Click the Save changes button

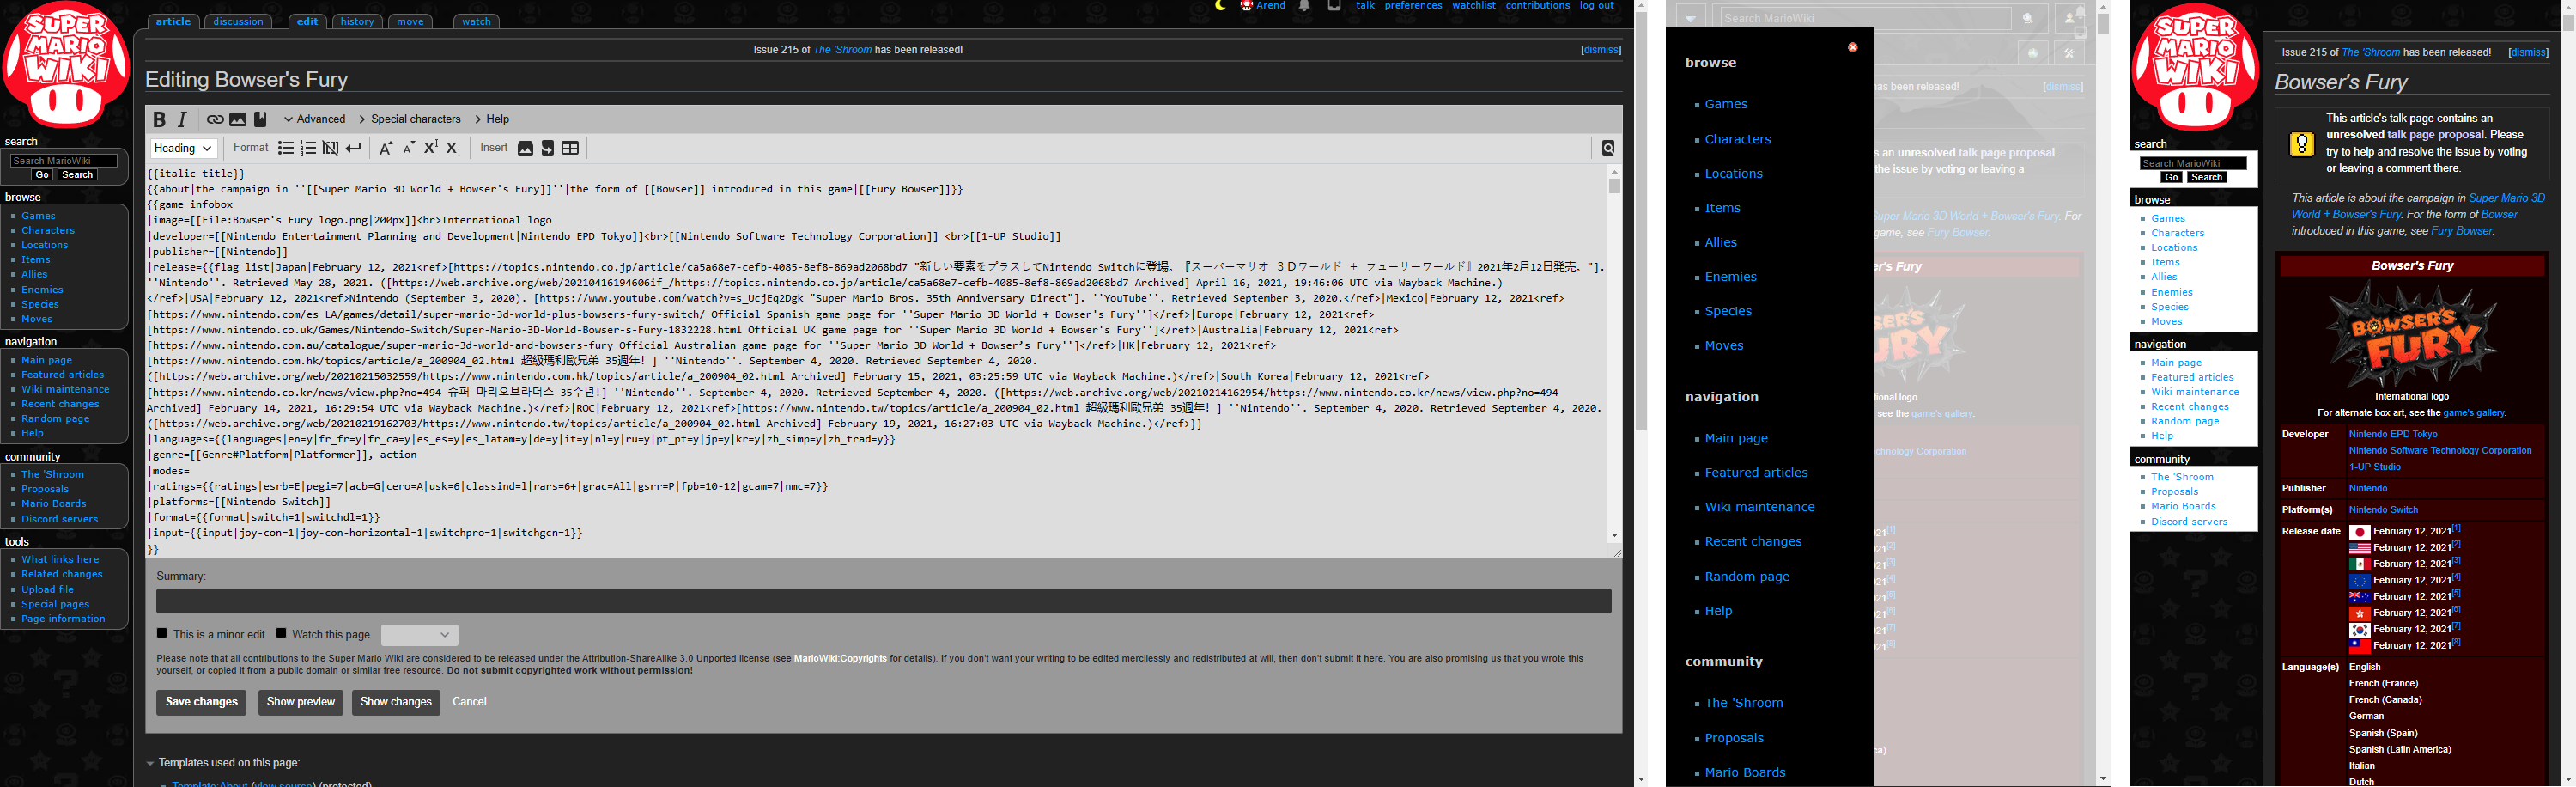click(201, 702)
